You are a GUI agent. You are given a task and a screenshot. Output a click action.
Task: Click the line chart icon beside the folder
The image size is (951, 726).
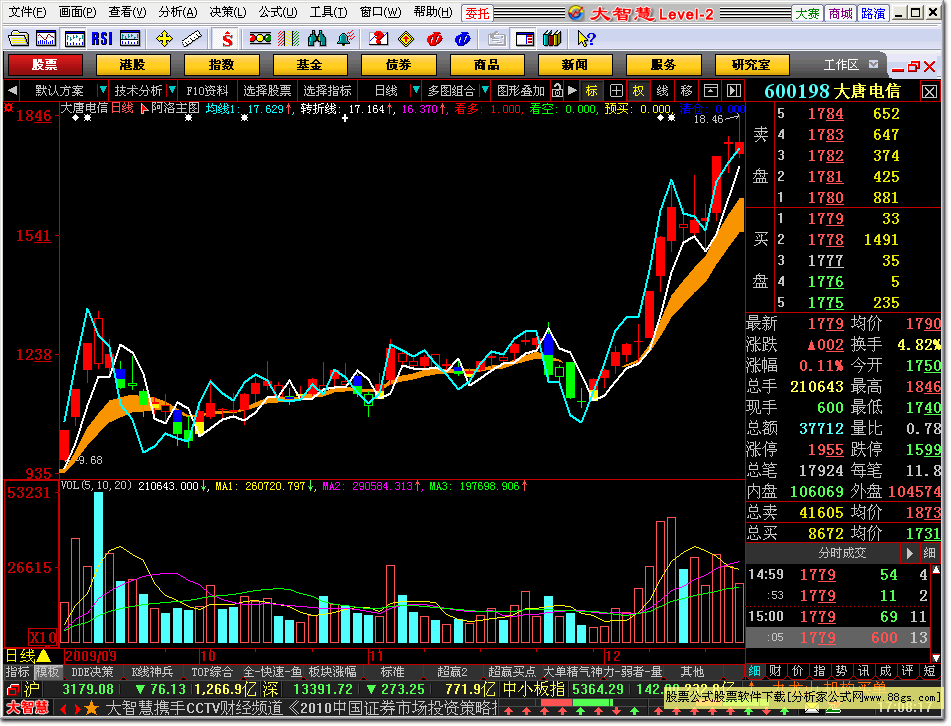[46, 39]
